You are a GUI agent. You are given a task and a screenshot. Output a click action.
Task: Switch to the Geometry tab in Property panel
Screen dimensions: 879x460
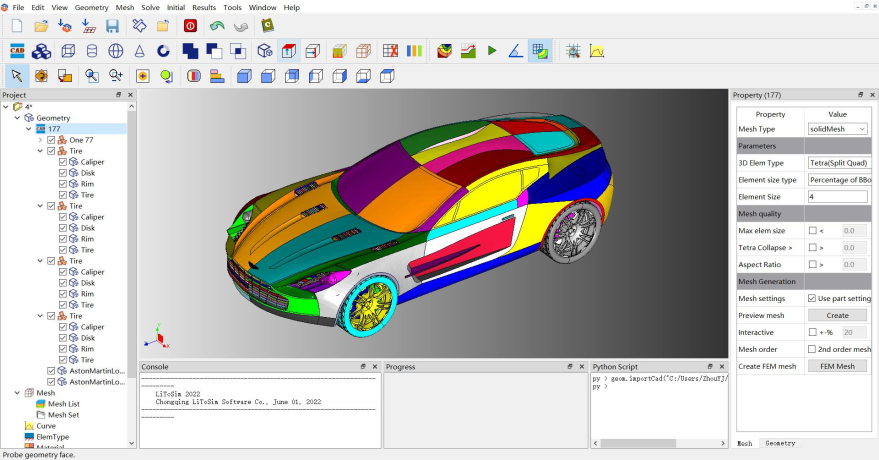coord(780,443)
